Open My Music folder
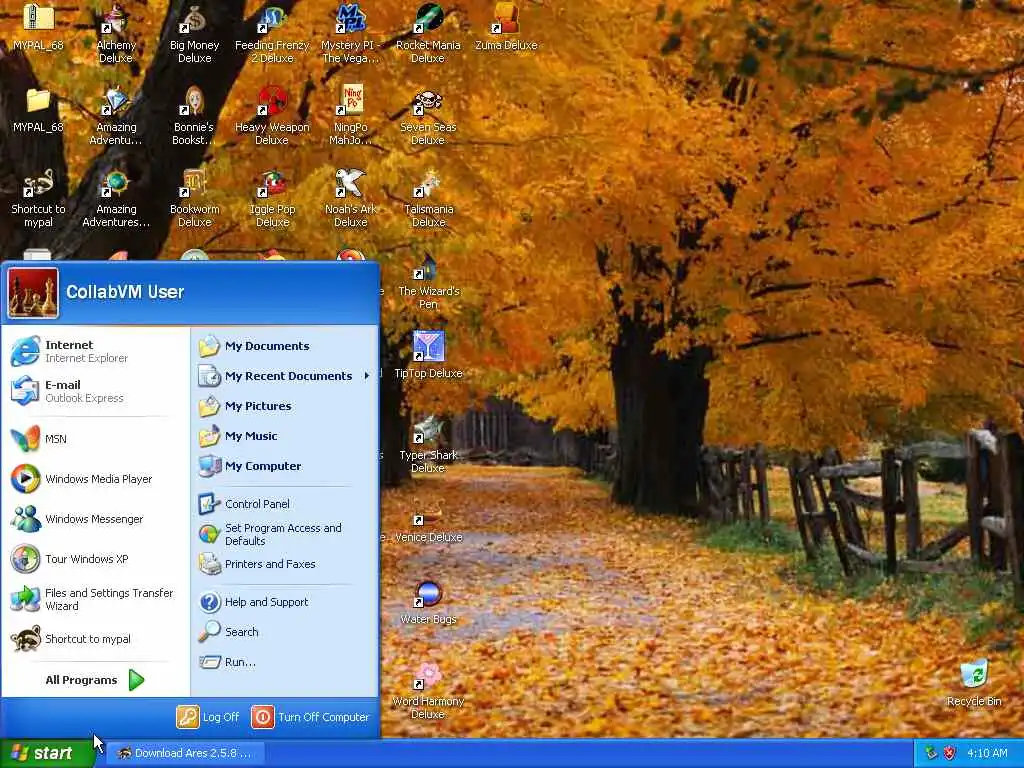 pos(285,436)
